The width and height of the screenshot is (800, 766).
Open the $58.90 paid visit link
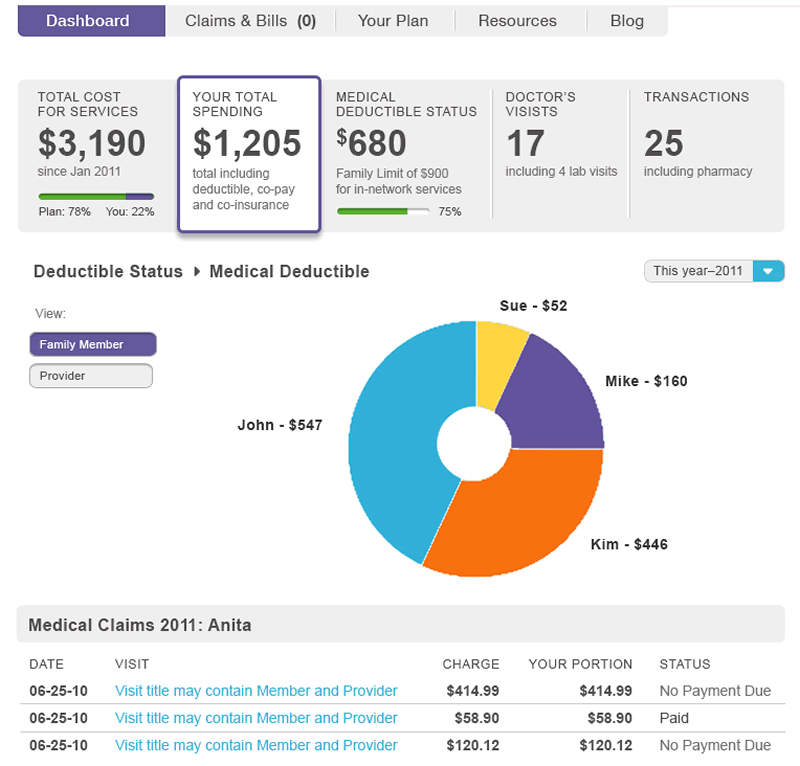click(256, 718)
